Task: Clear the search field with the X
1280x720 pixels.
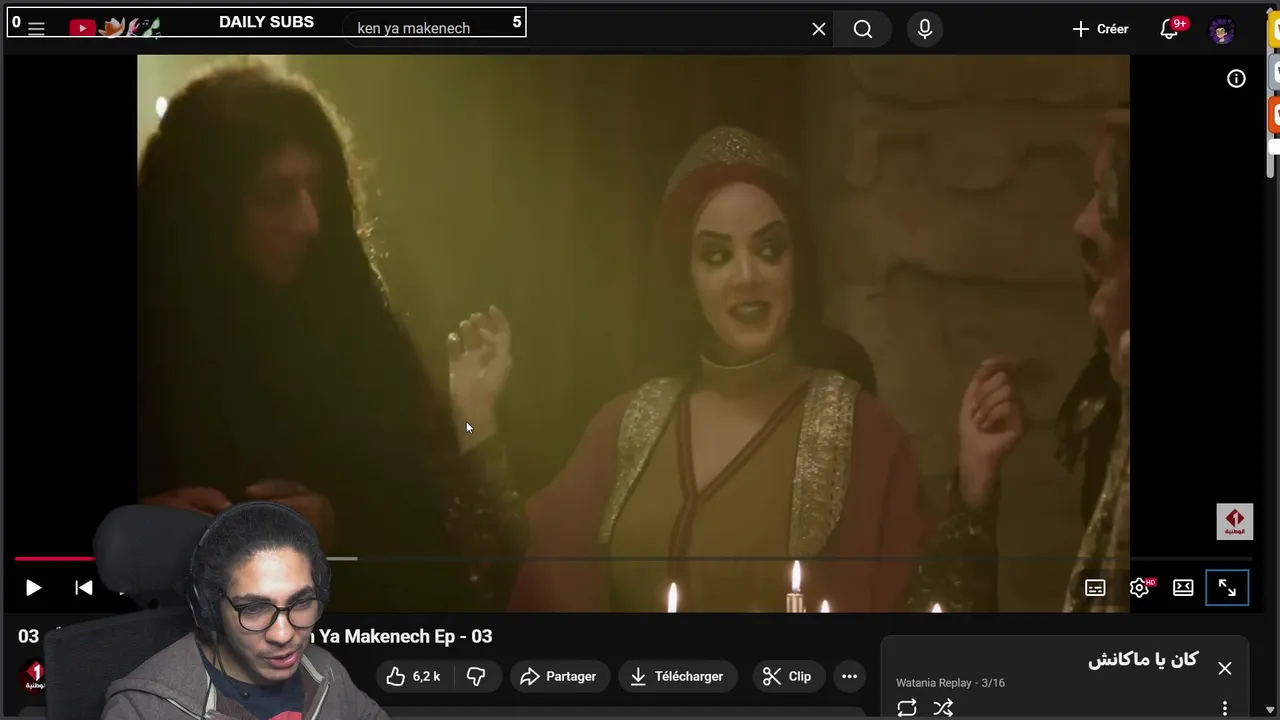Action: (x=819, y=29)
